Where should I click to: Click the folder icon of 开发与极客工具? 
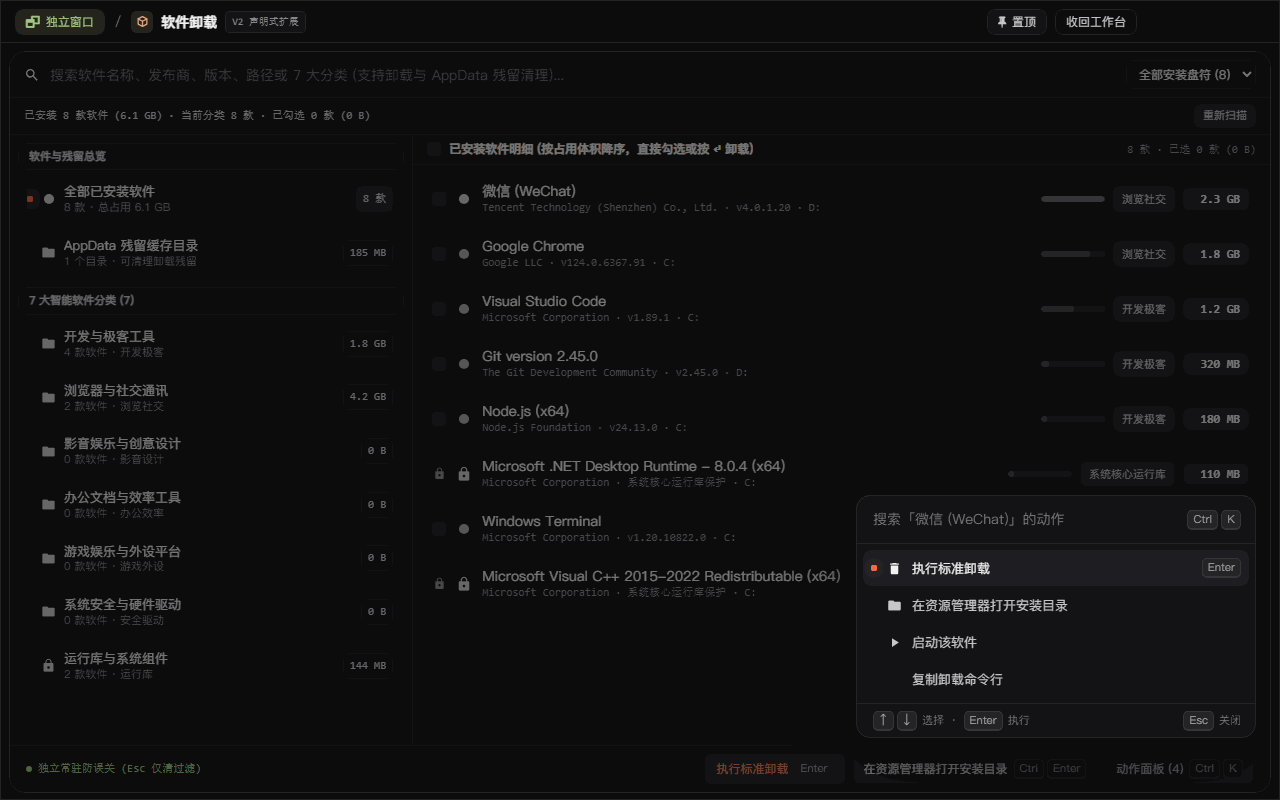[x=48, y=344]
